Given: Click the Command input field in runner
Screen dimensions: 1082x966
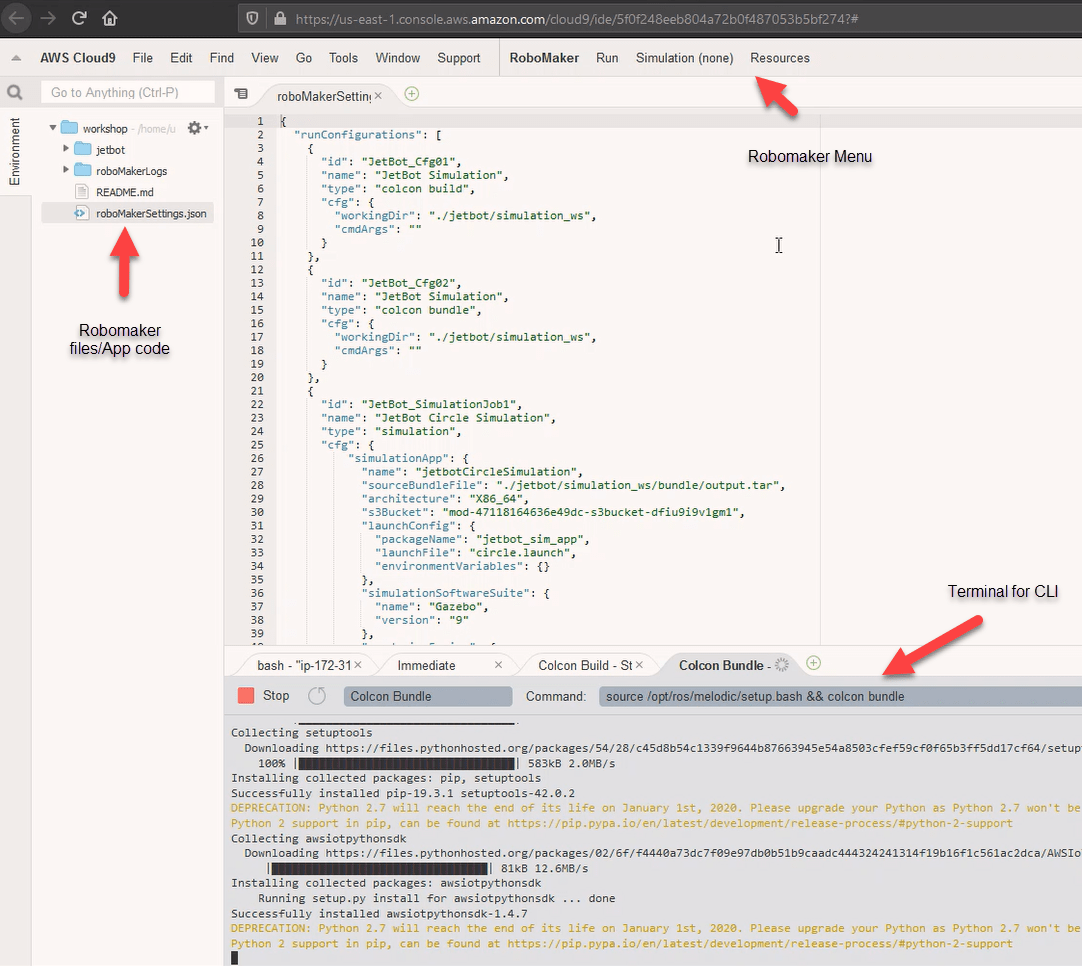Looking at the screenshot, I should [x=838, y=696].
